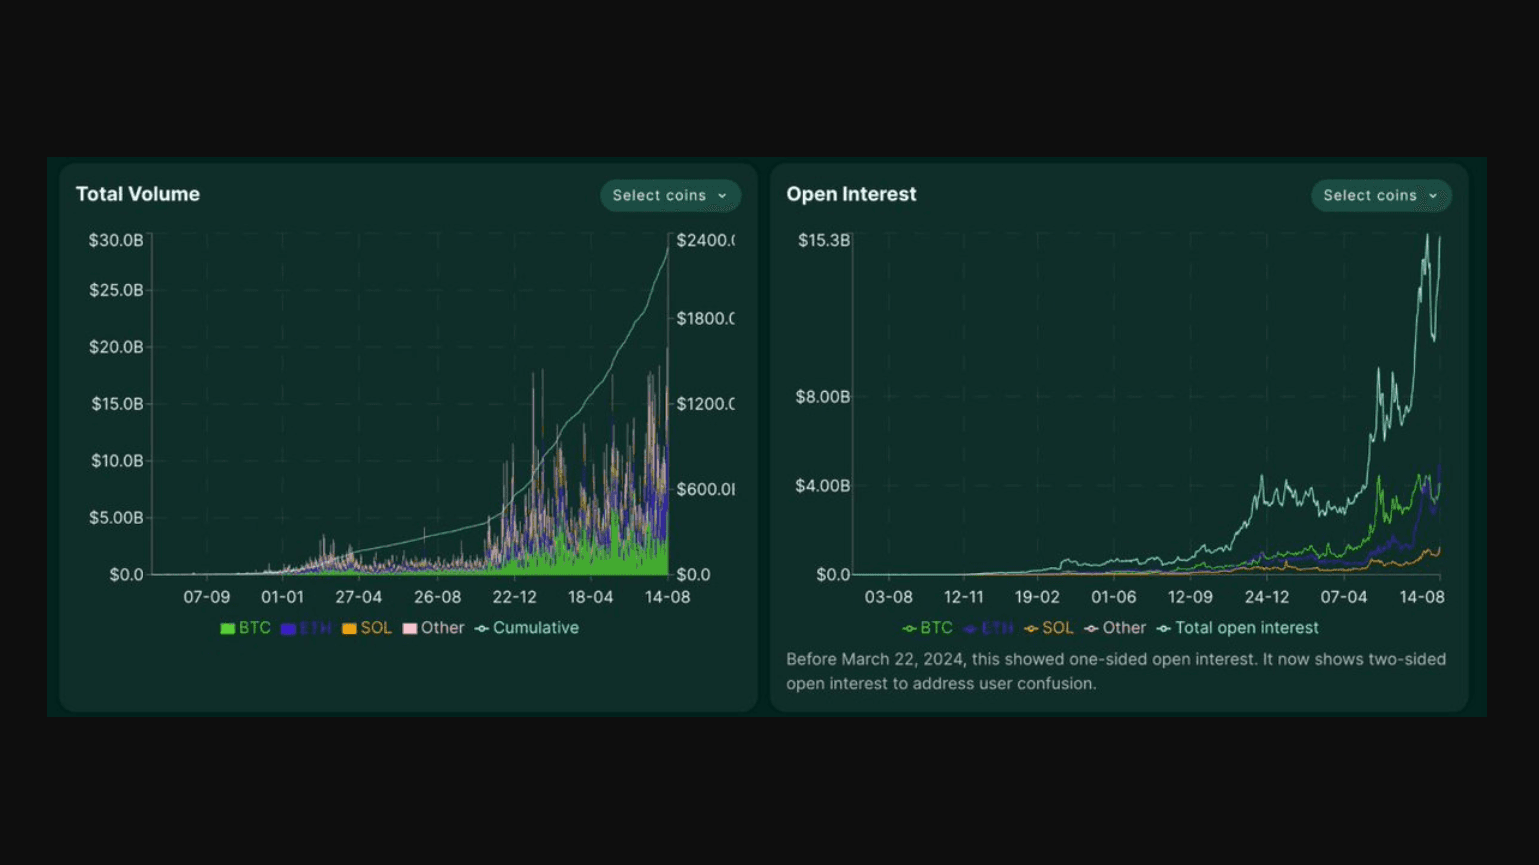Click the $30.0B axis label
1539x865 pixels.
click(x=116, y=240)
